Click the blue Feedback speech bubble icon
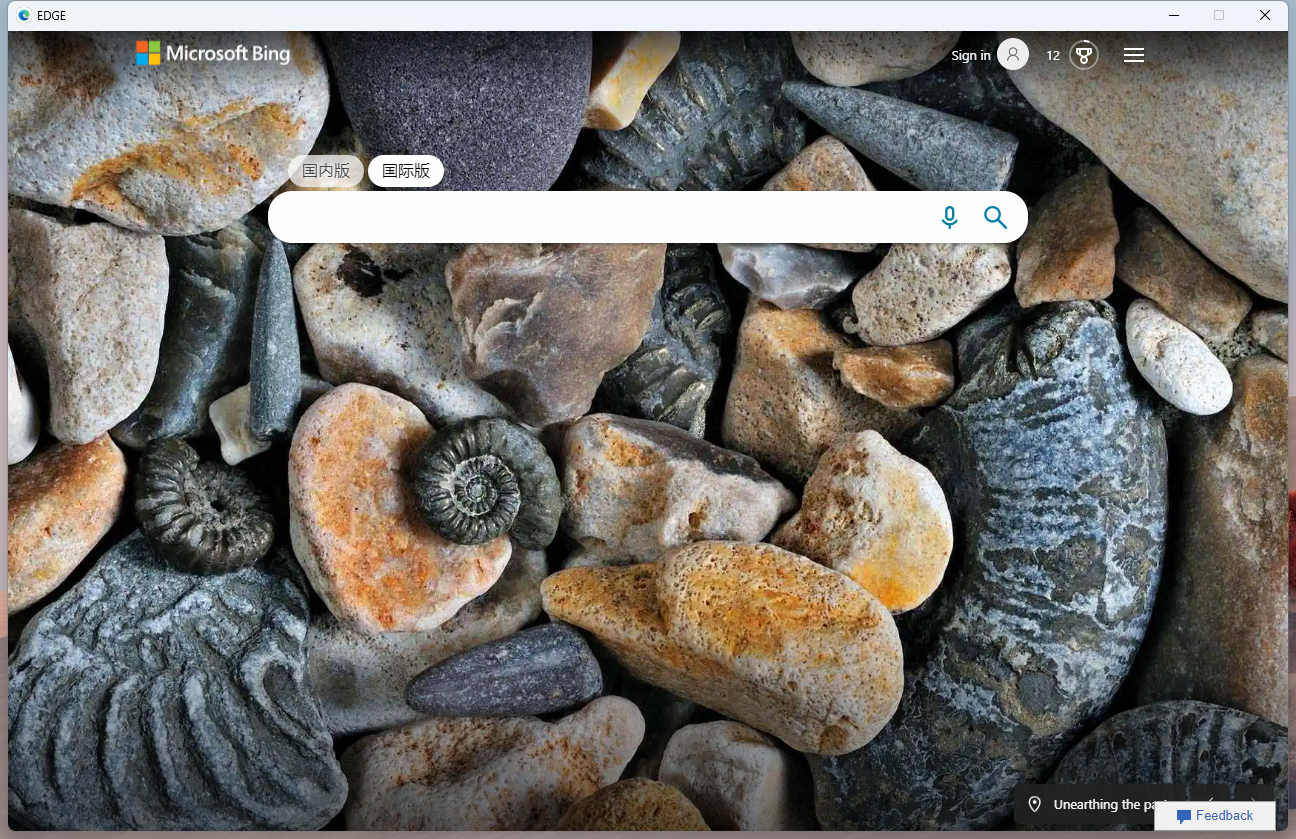 (x=1184, y=816)
